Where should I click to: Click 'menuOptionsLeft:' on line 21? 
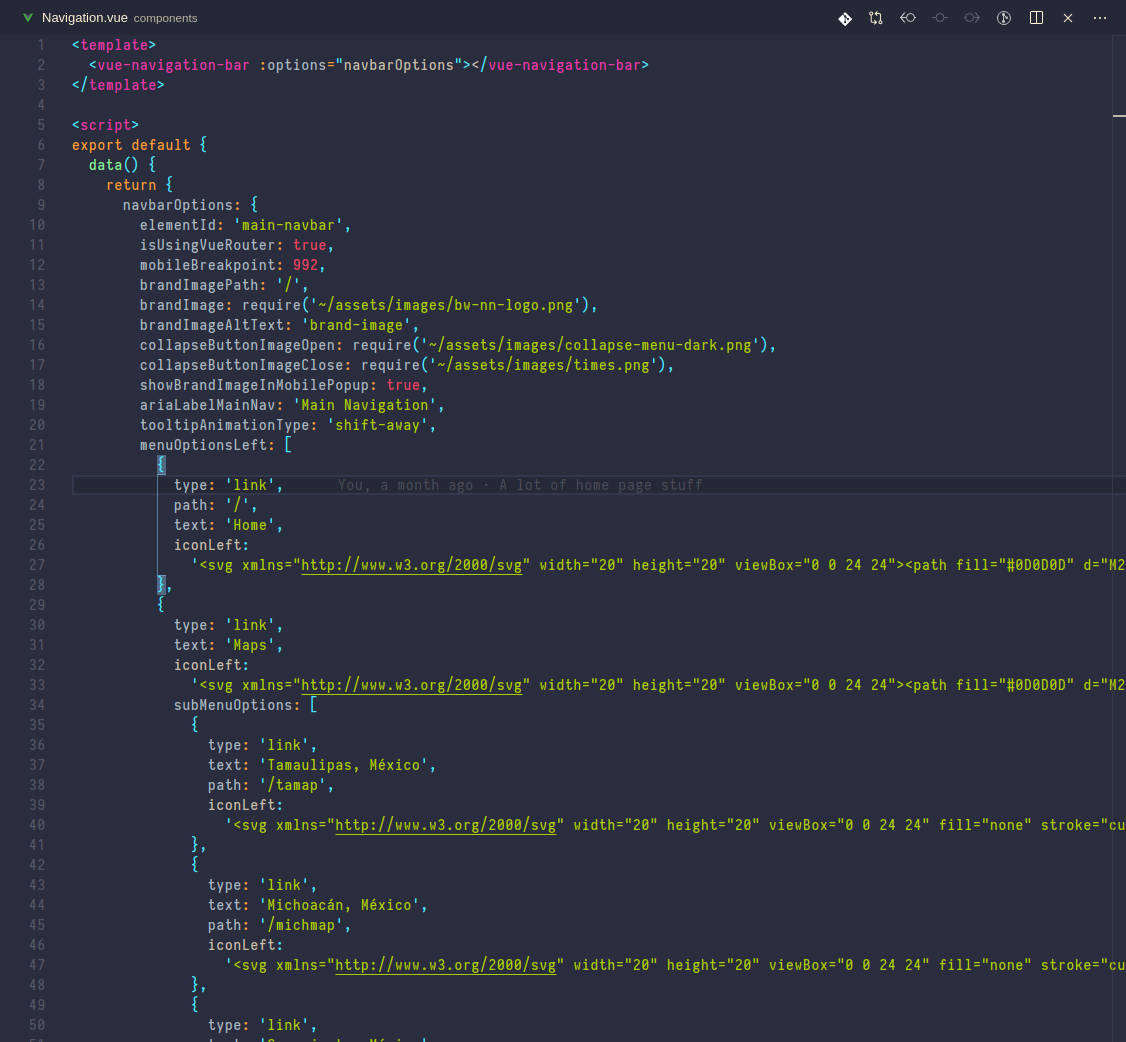(208, 445)
